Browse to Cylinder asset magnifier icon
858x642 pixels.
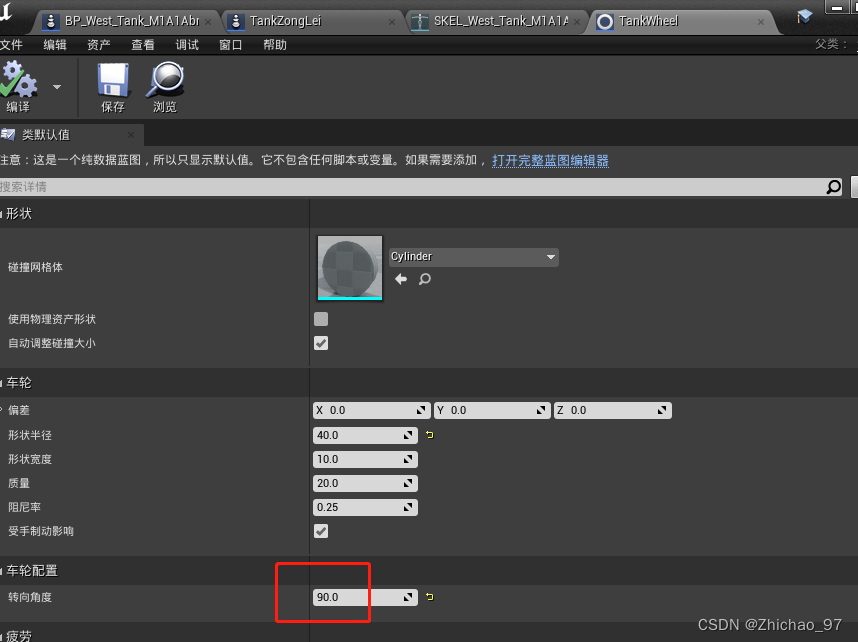pyautogui.click(x=425, y=279)
